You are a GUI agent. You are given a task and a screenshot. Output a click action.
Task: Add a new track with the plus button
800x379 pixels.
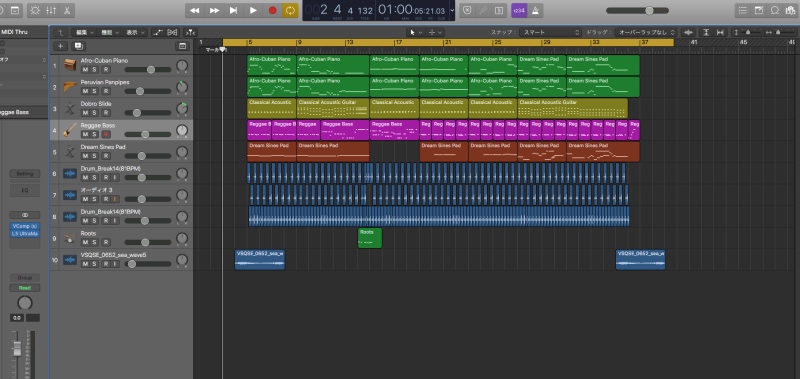pos(60,46)
